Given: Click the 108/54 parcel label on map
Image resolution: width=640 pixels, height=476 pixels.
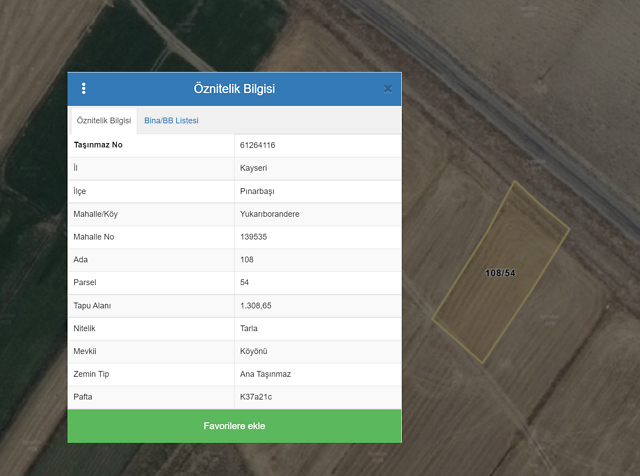Looking at the screenshot, I should (500, 273).
